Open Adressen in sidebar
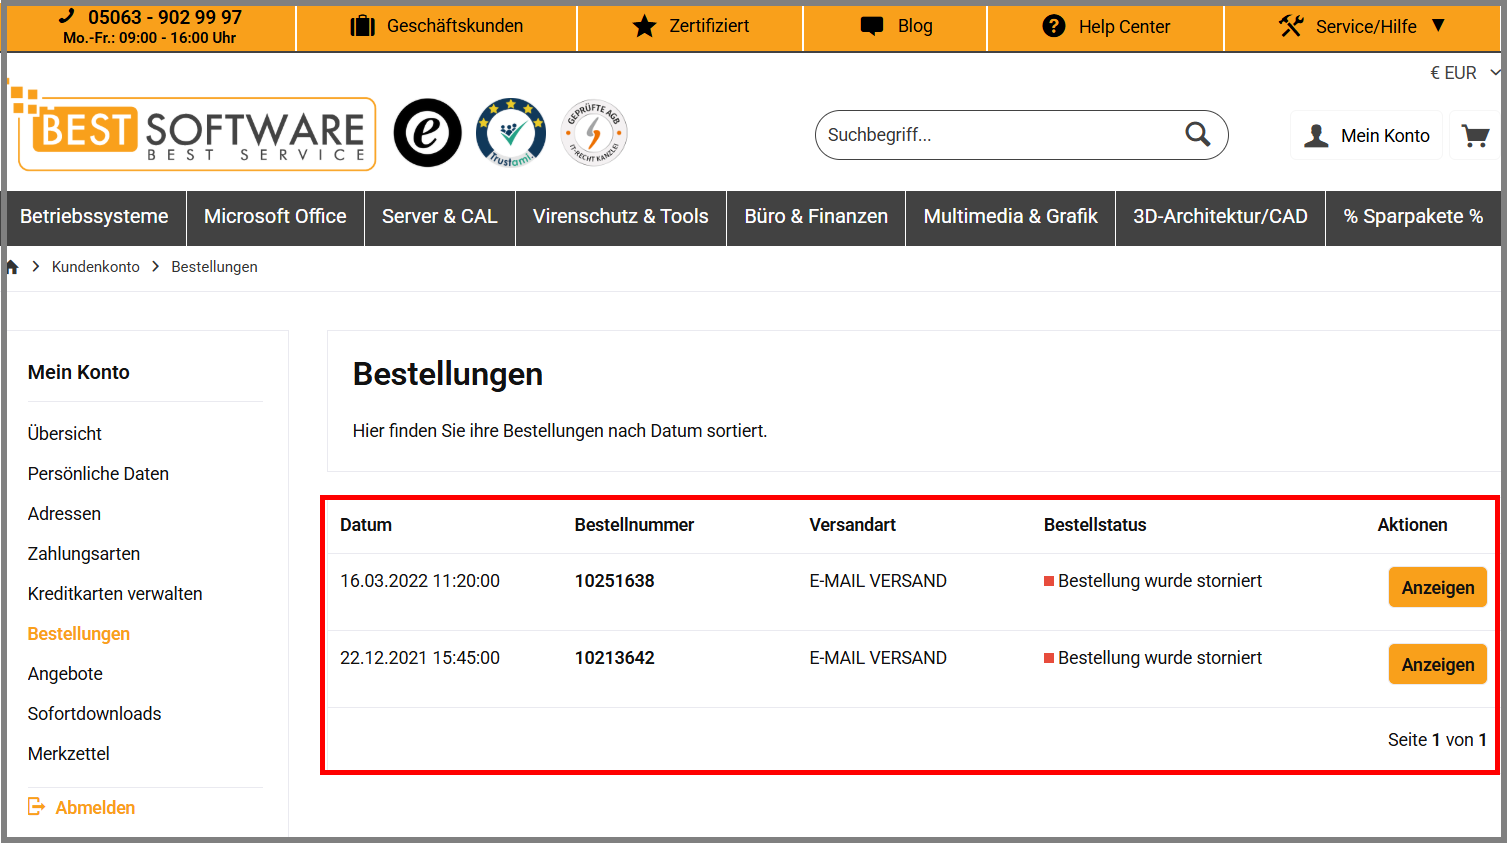Screen dimensions: 1507x844 coord(64,514)
